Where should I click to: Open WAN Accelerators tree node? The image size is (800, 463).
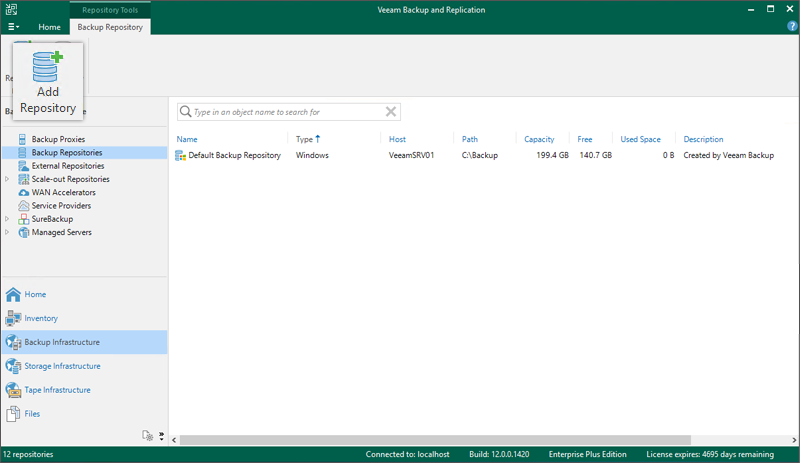[64, 192]
